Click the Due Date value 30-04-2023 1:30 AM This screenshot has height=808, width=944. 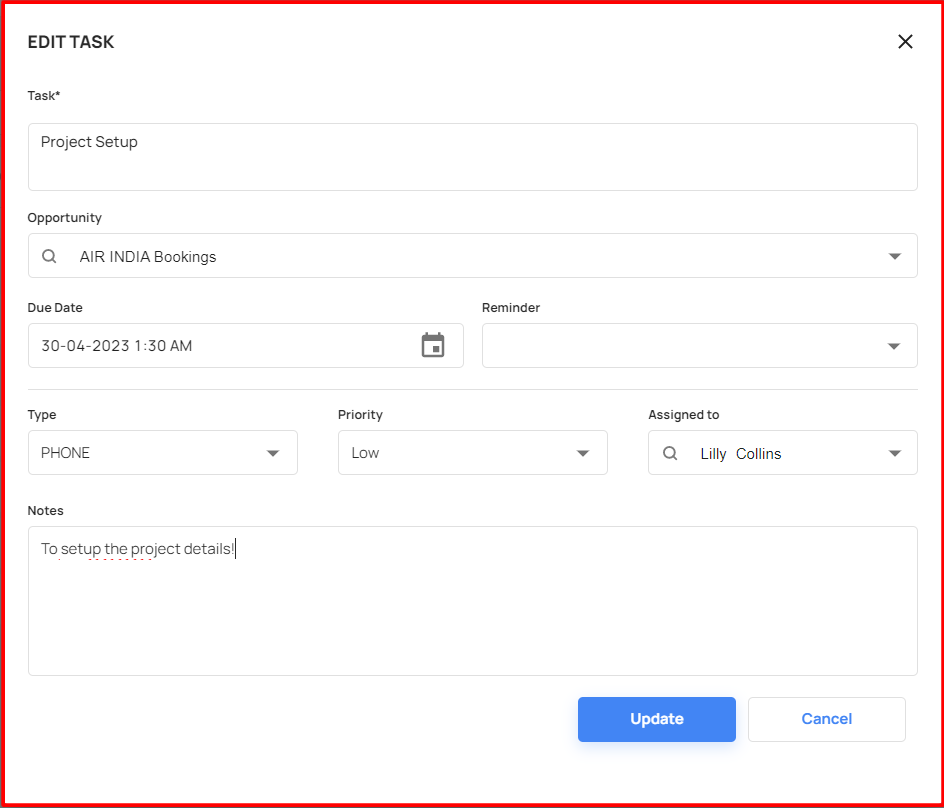pyautogui.click(x=117, y=346)
